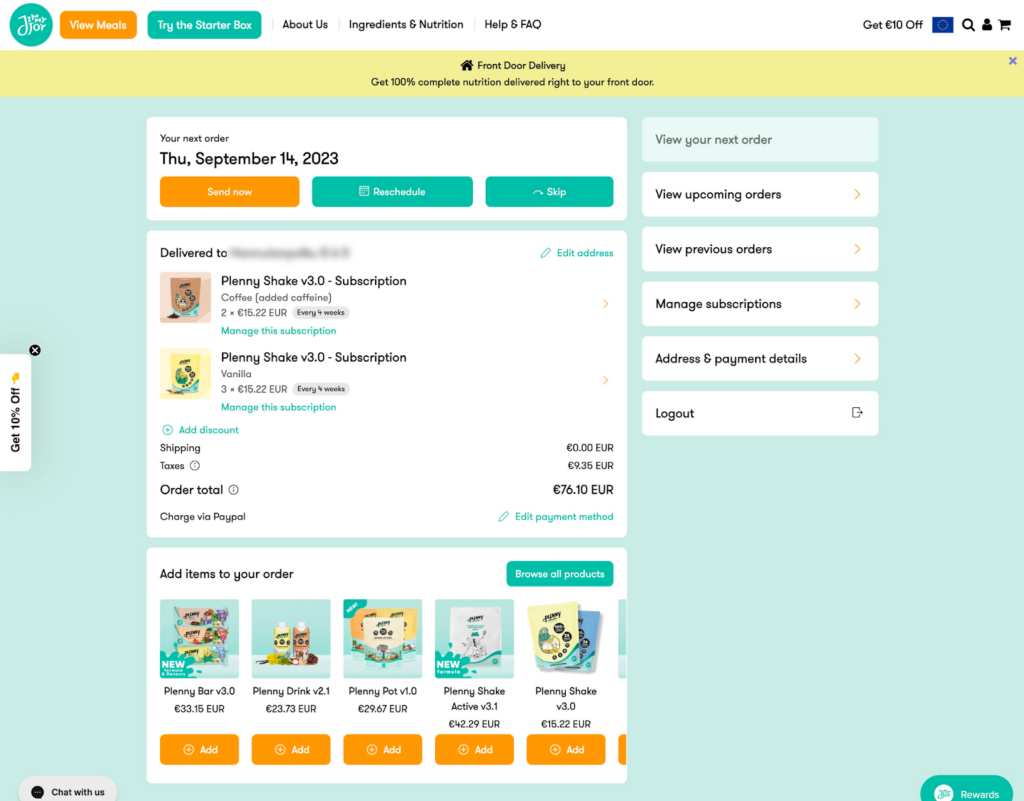Open View upcoming orders
The width and height of the screenshot is (1024, 801).
(760, 195)
